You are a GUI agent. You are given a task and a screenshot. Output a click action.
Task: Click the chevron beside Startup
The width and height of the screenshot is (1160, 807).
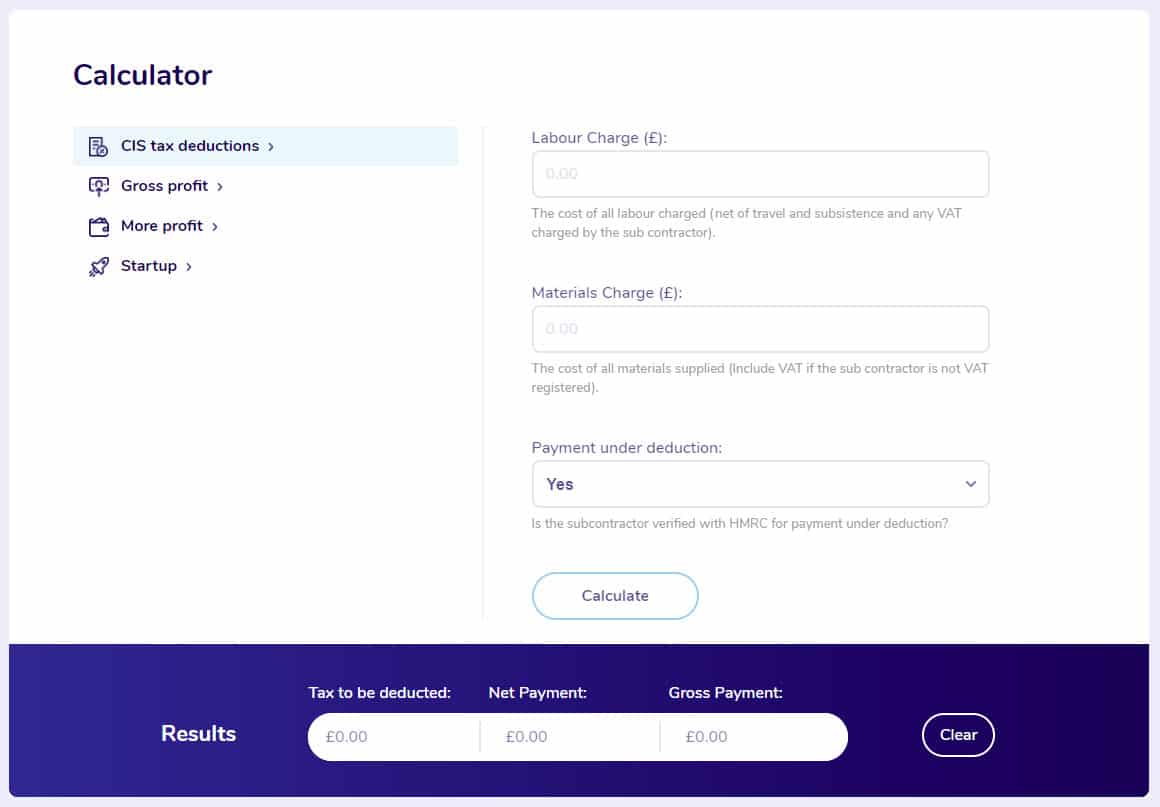189,266
